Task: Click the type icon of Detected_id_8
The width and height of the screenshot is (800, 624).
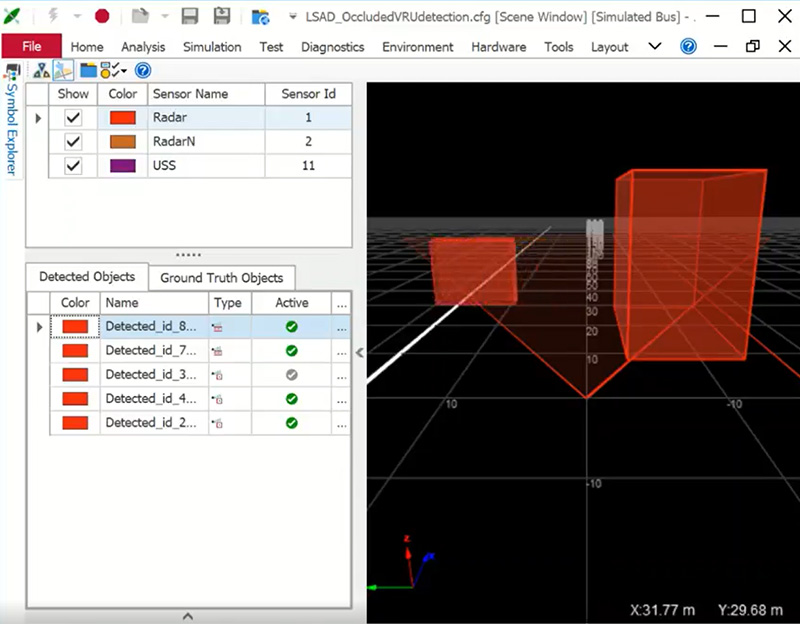Action: [x=217, y=327]
